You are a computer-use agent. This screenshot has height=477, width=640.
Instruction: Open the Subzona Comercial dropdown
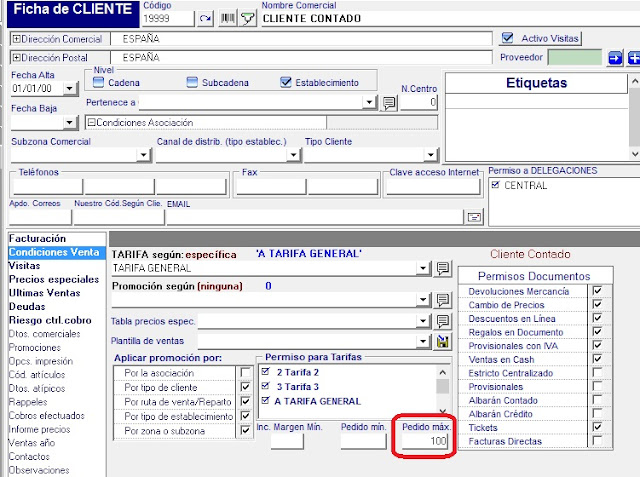(x=143, y=156)
